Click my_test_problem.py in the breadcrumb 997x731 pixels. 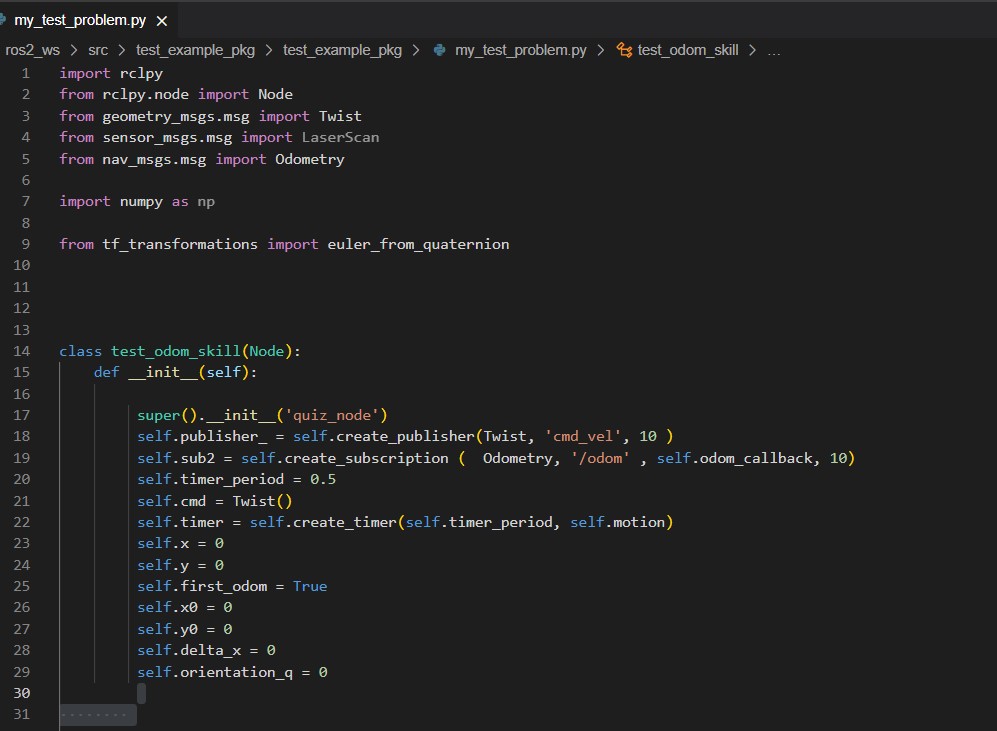pyautogui.click(x=521, y=50)
